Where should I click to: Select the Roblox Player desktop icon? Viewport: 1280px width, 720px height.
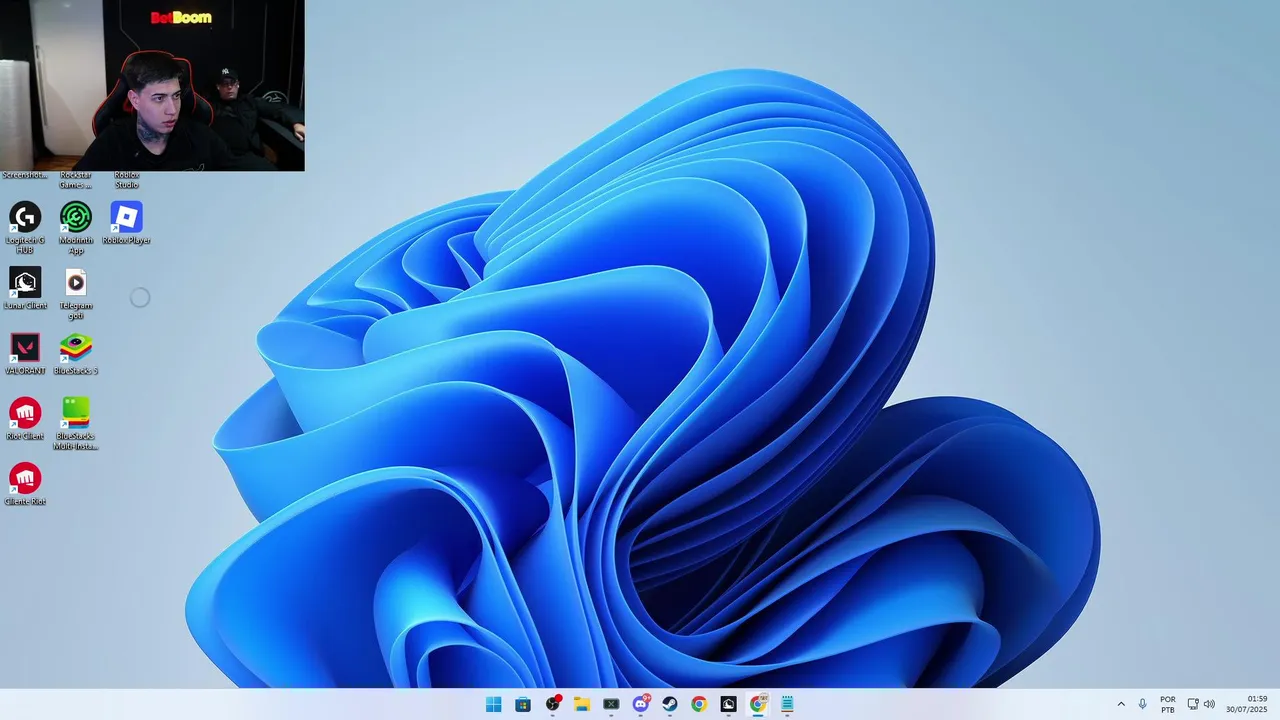click(127, 223)
